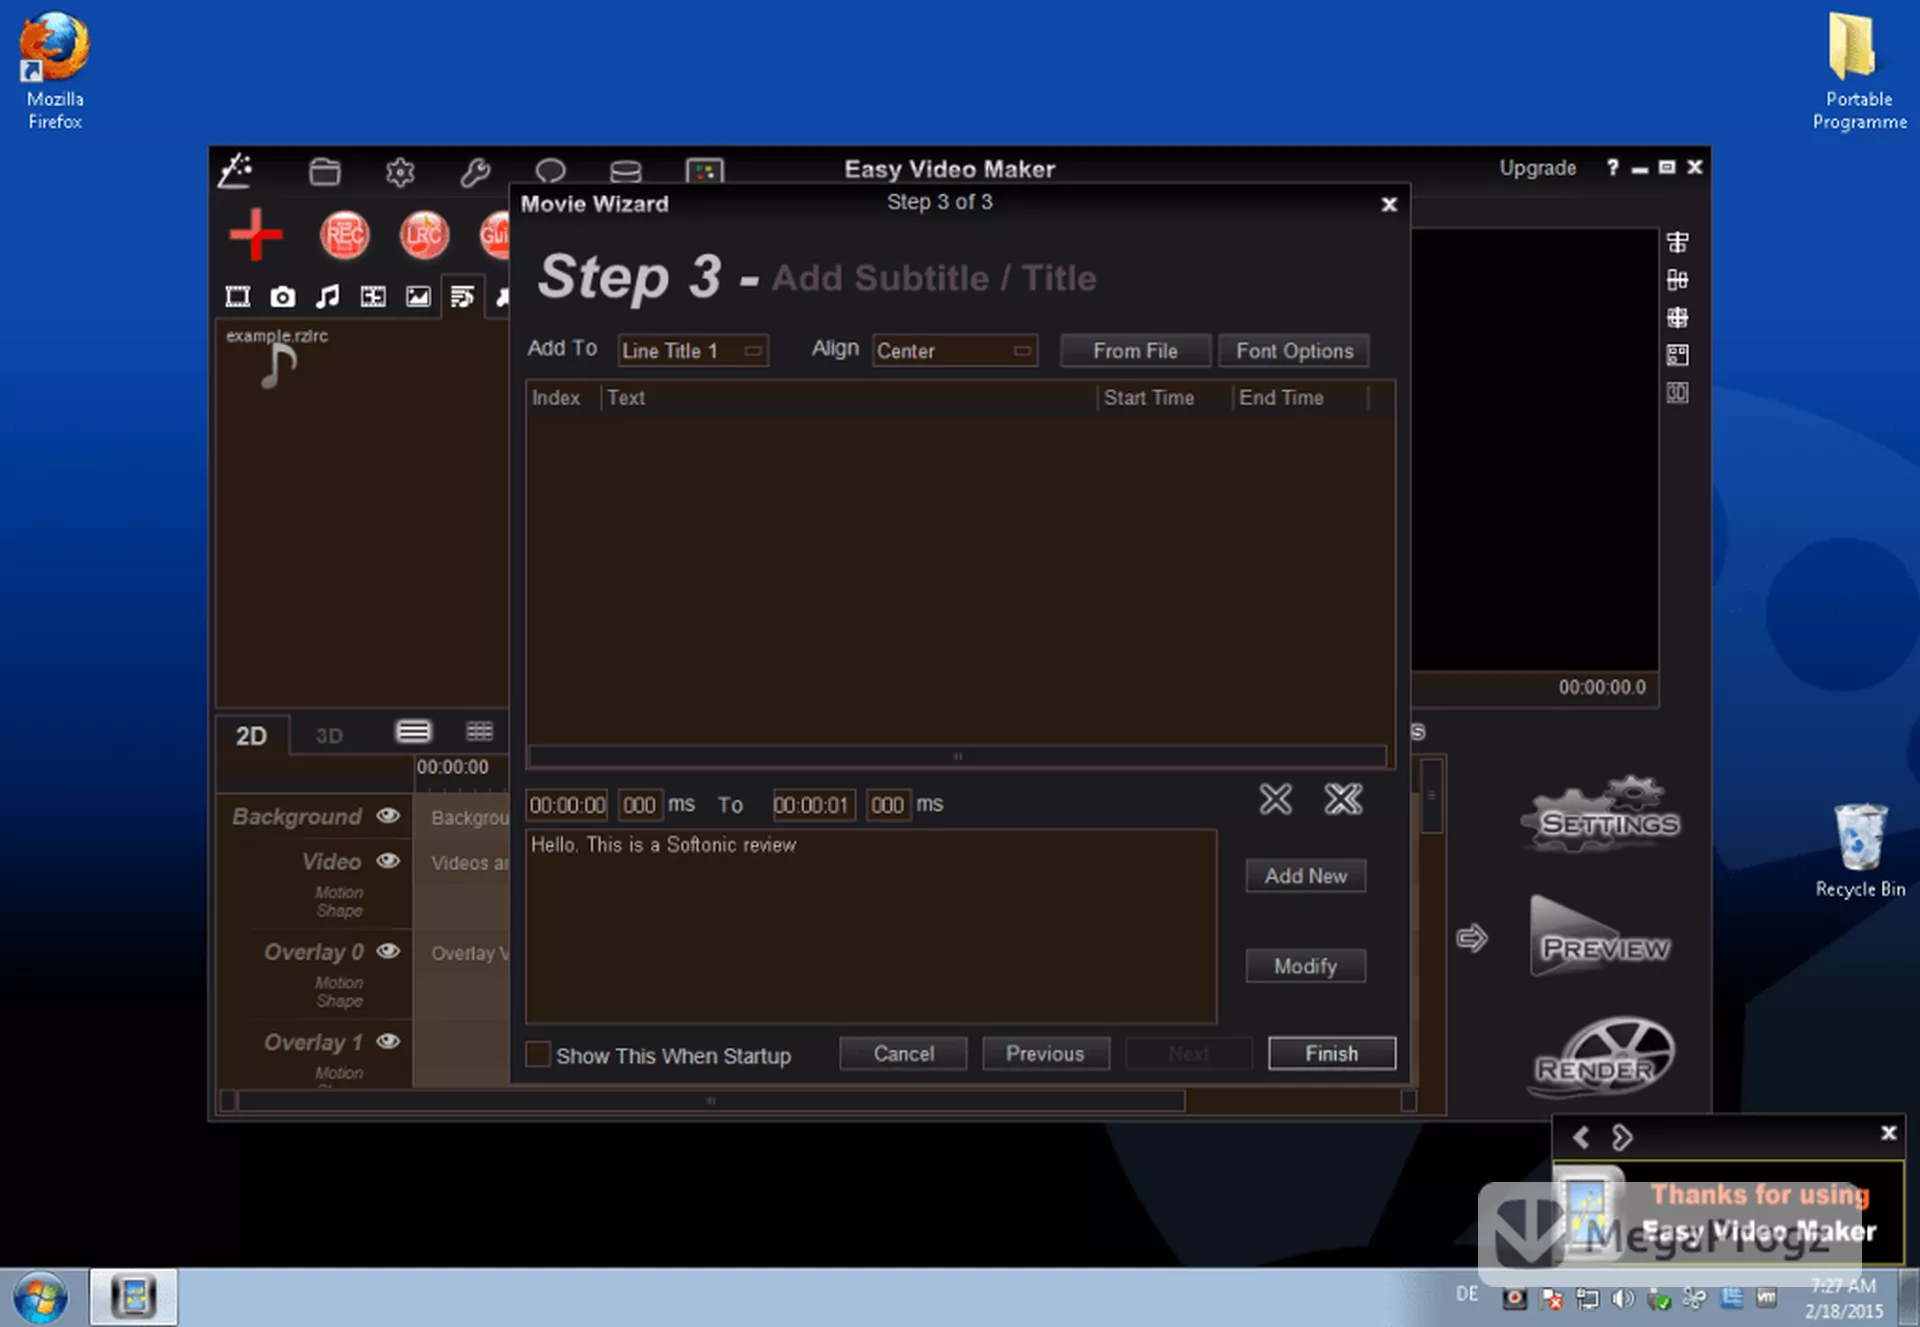Open the gear settings icon in top toolbar
This screenshot has height=1327, width=1920.
coord(400,172)
